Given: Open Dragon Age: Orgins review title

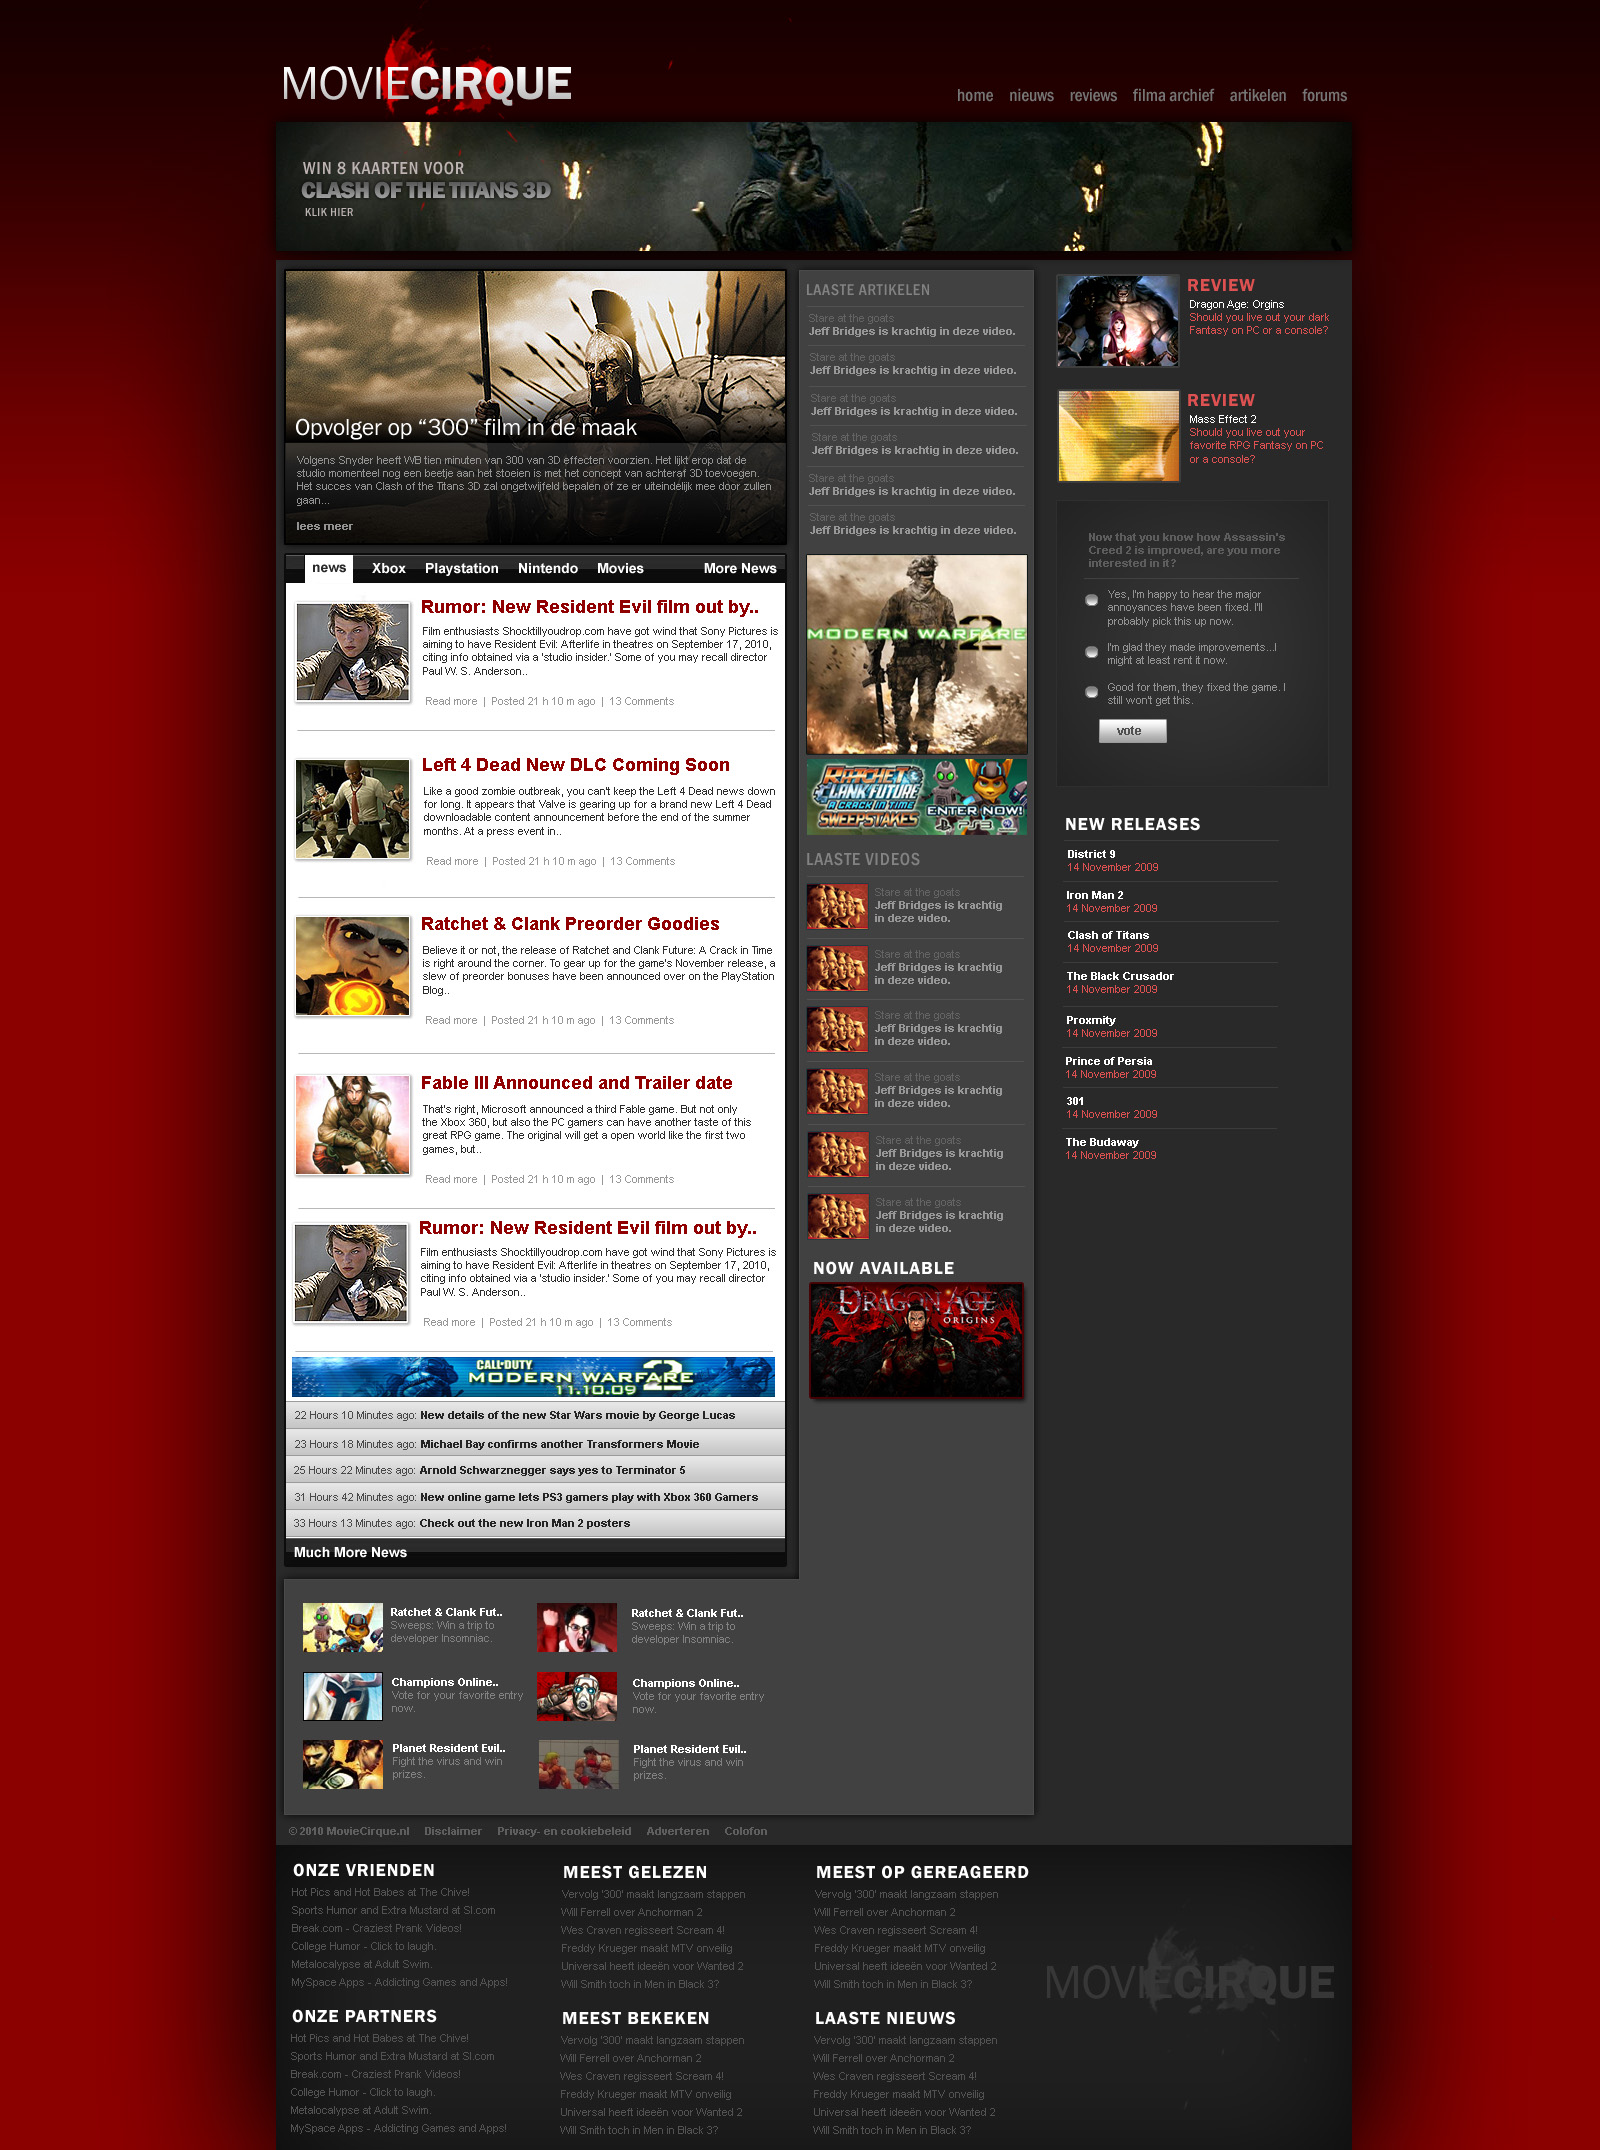Looking at the screenshot, I should tap(1236, 304).
